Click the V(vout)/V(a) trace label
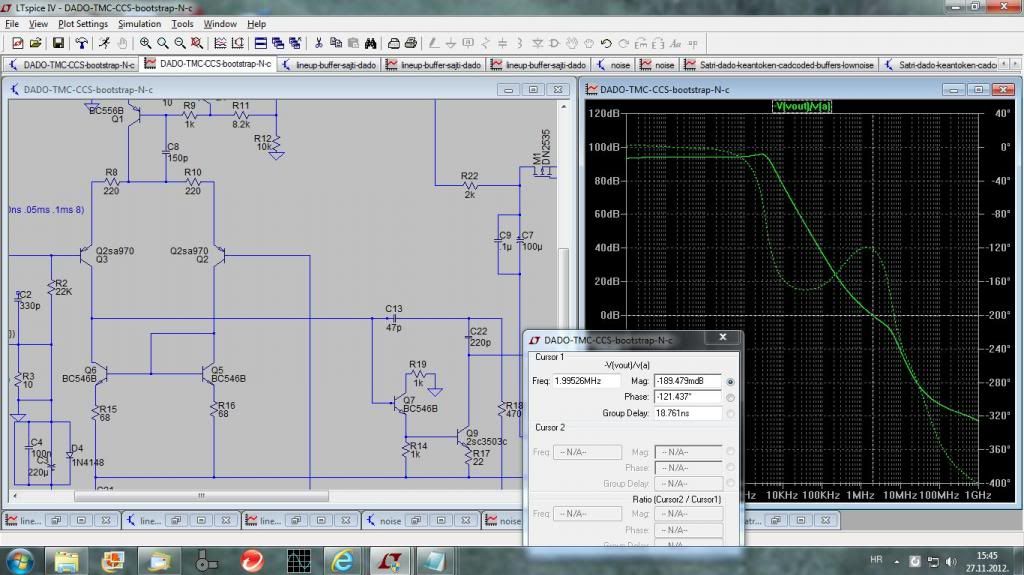 coord(802,106)
